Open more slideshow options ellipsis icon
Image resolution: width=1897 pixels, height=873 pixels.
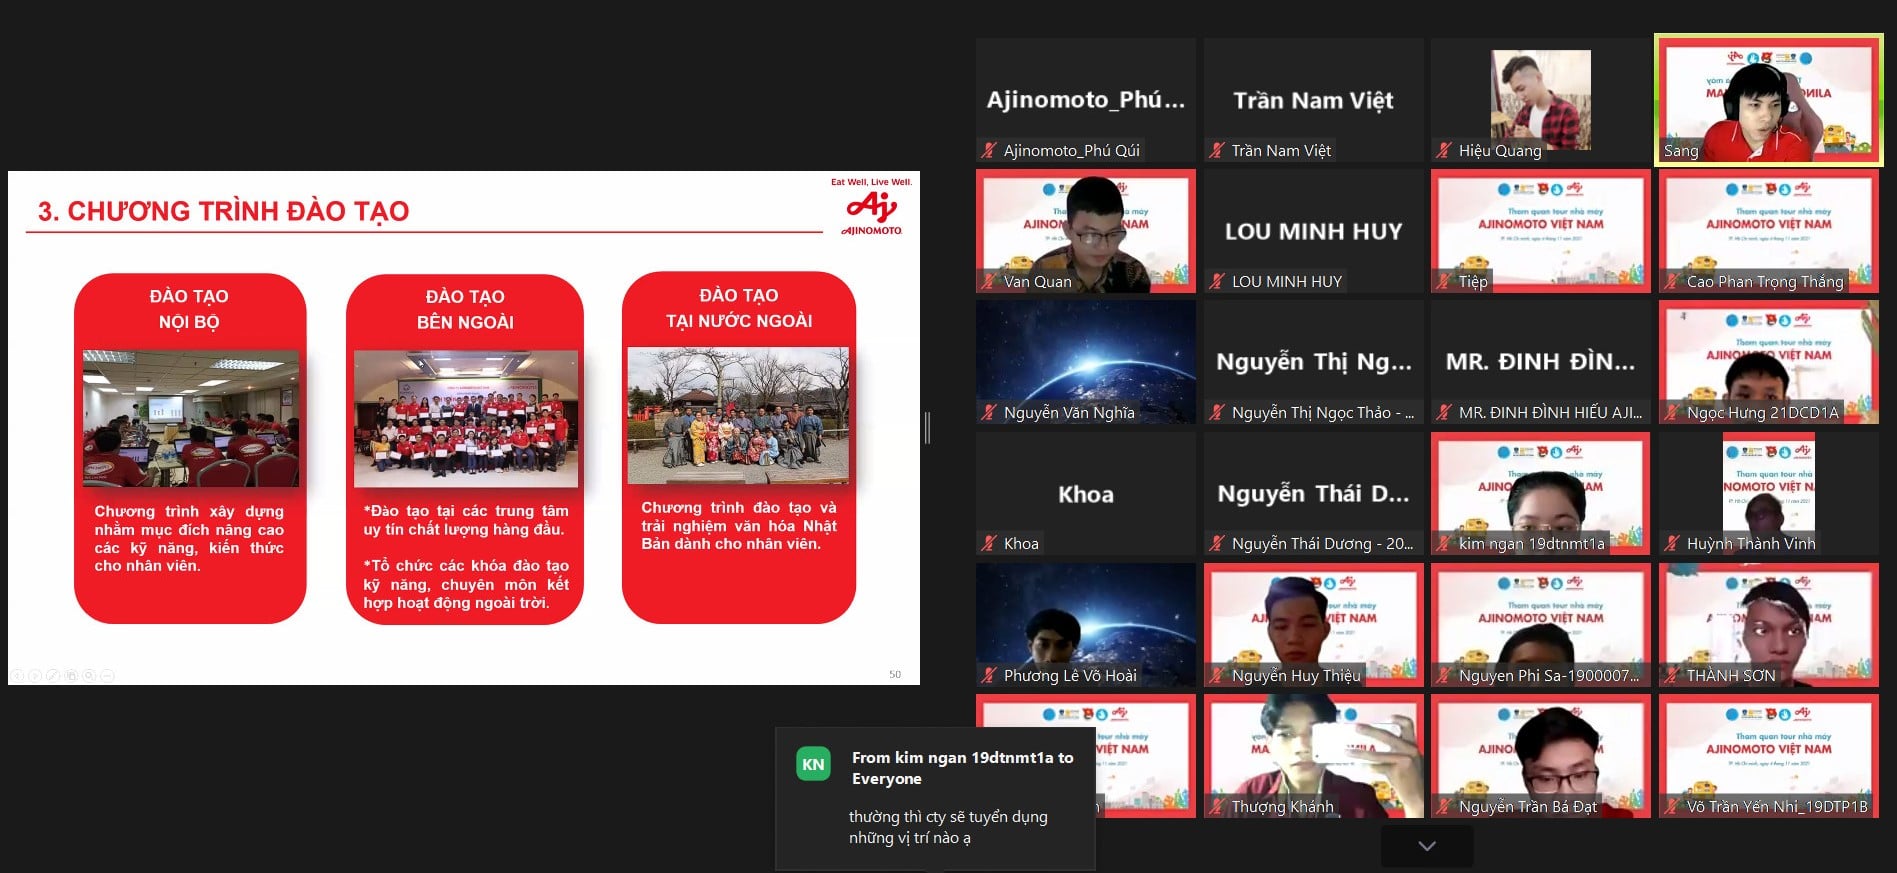(x=107, y=676)
